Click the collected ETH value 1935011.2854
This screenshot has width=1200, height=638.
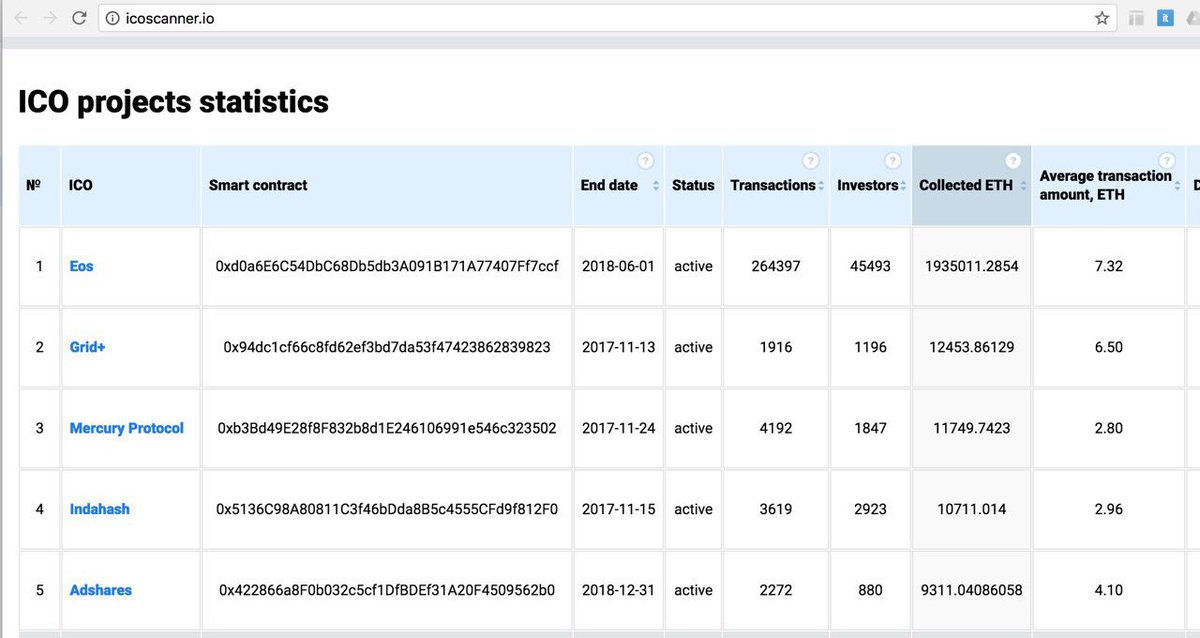point(972,266)
